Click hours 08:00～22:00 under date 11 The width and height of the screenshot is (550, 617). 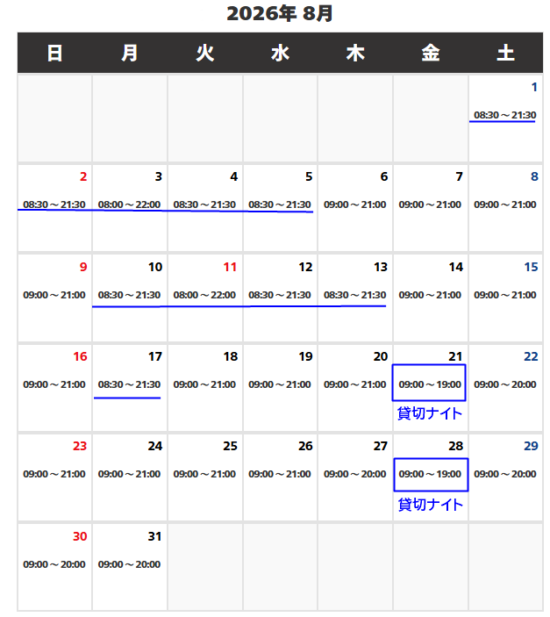(204, 295)
